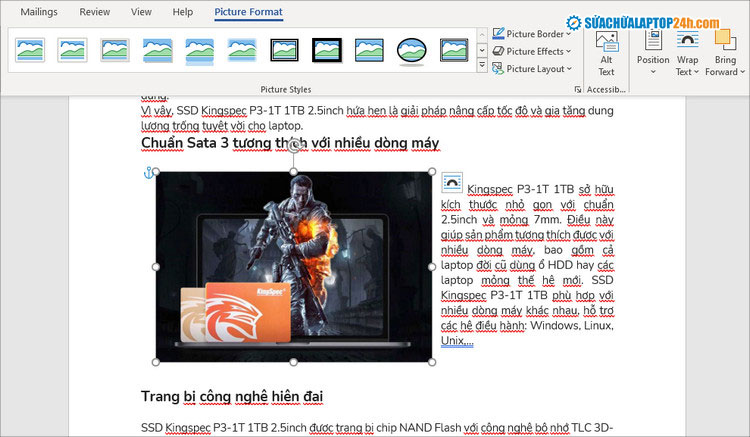Apply the last visible picture style, Compound Frame
The height and width of the screenshot is (437, 750).
point(454,50)
